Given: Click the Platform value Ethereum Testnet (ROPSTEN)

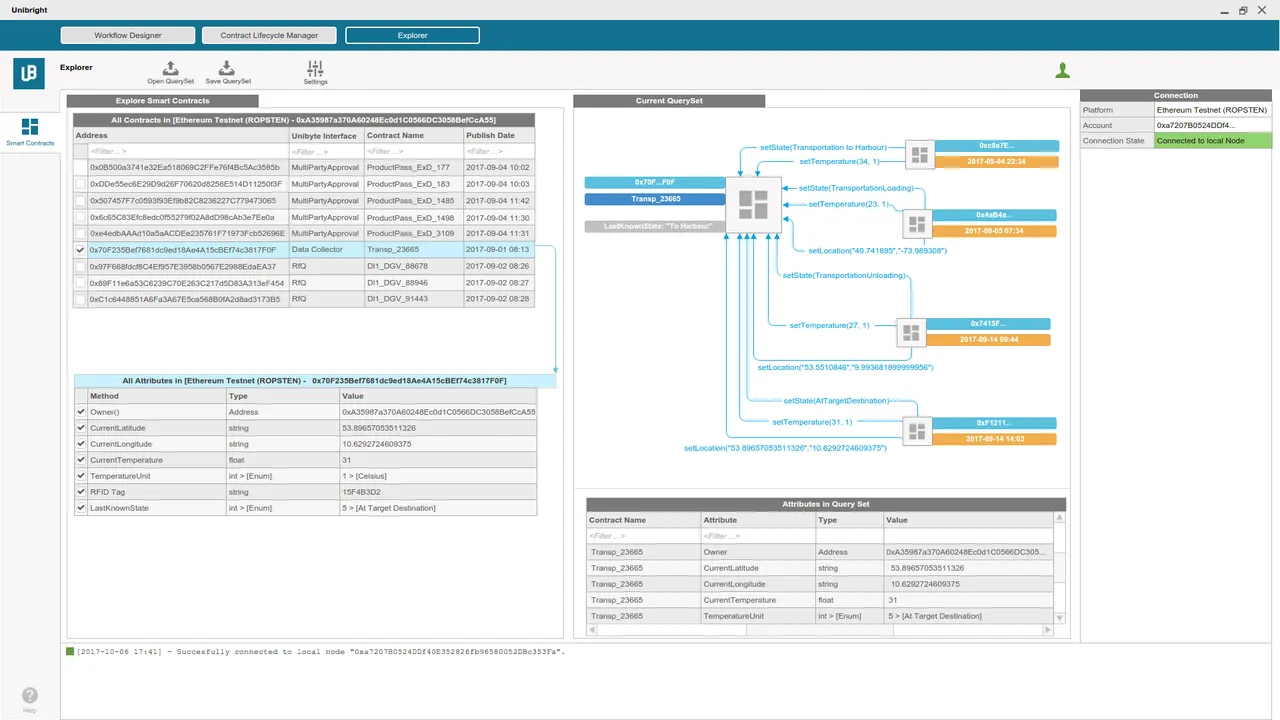Looking at the screenshot, I should [x=1212, y=110].
